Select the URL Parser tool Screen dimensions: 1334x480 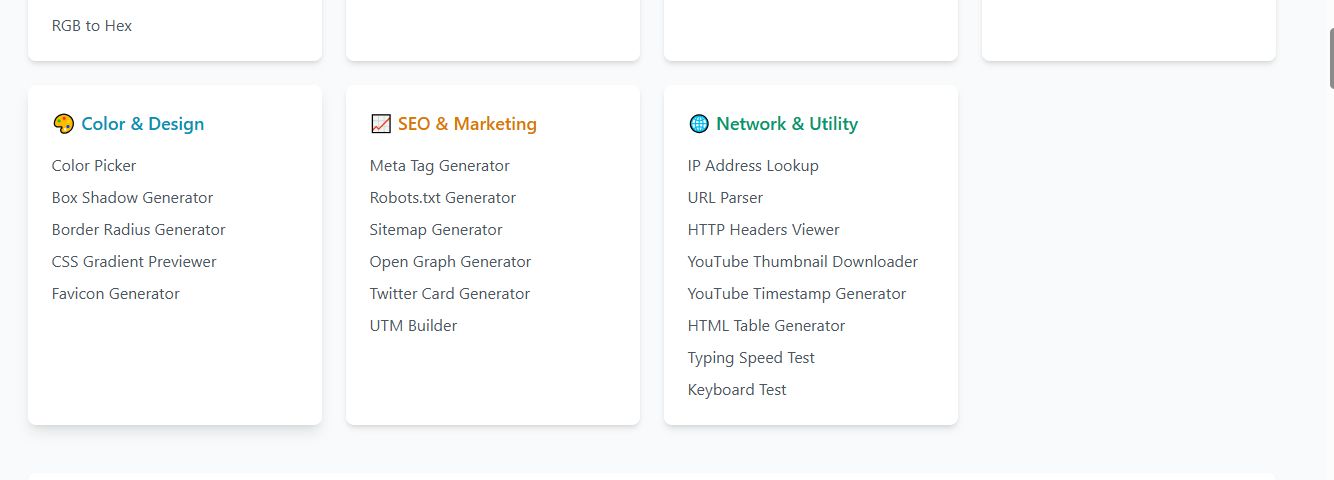point(725,198)
